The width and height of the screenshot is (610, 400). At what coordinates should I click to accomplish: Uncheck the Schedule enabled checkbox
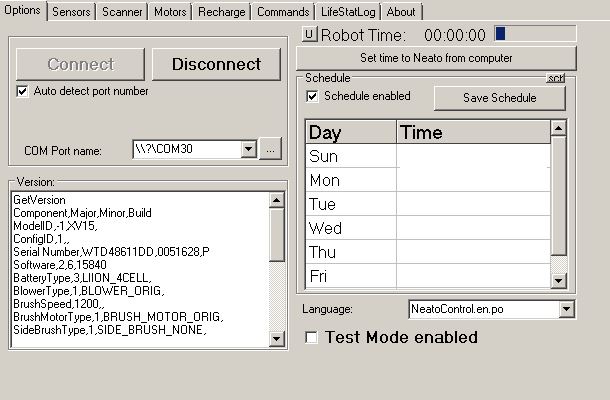pyautogui.click(x=313, y=97)
